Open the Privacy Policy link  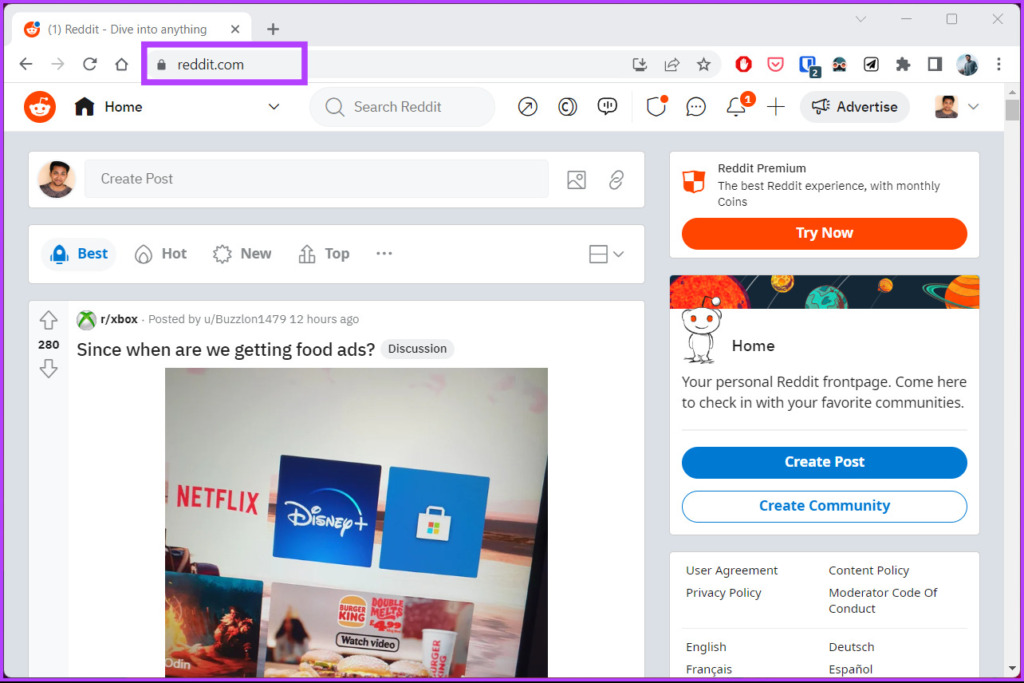[x=724, y=593]
